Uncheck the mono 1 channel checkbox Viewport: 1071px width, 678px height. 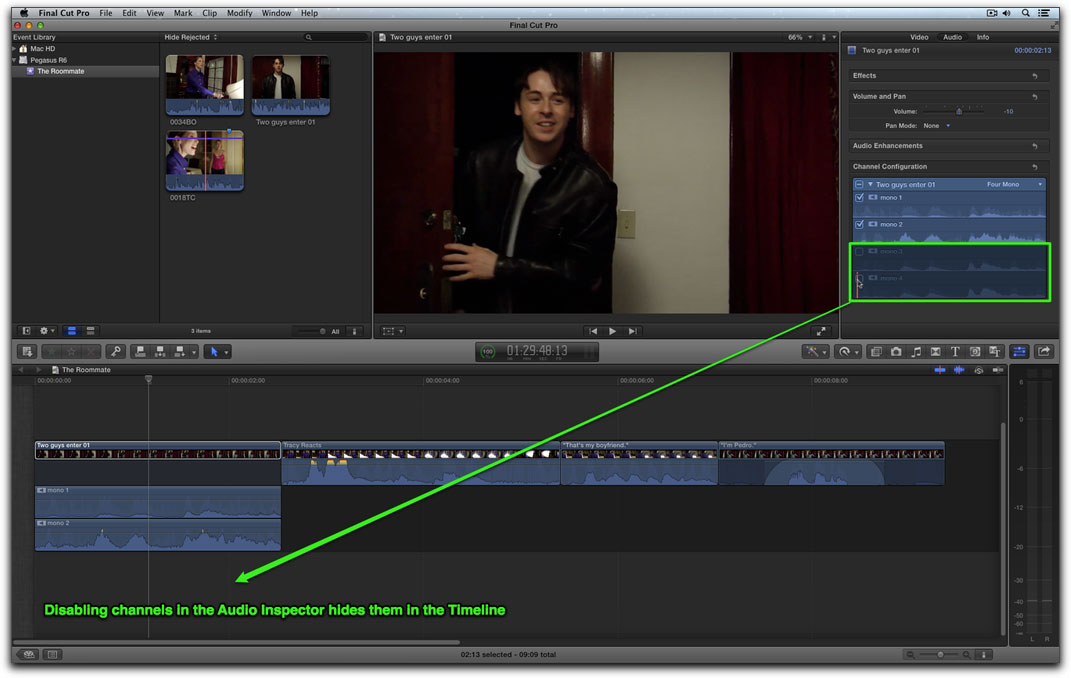859,198
